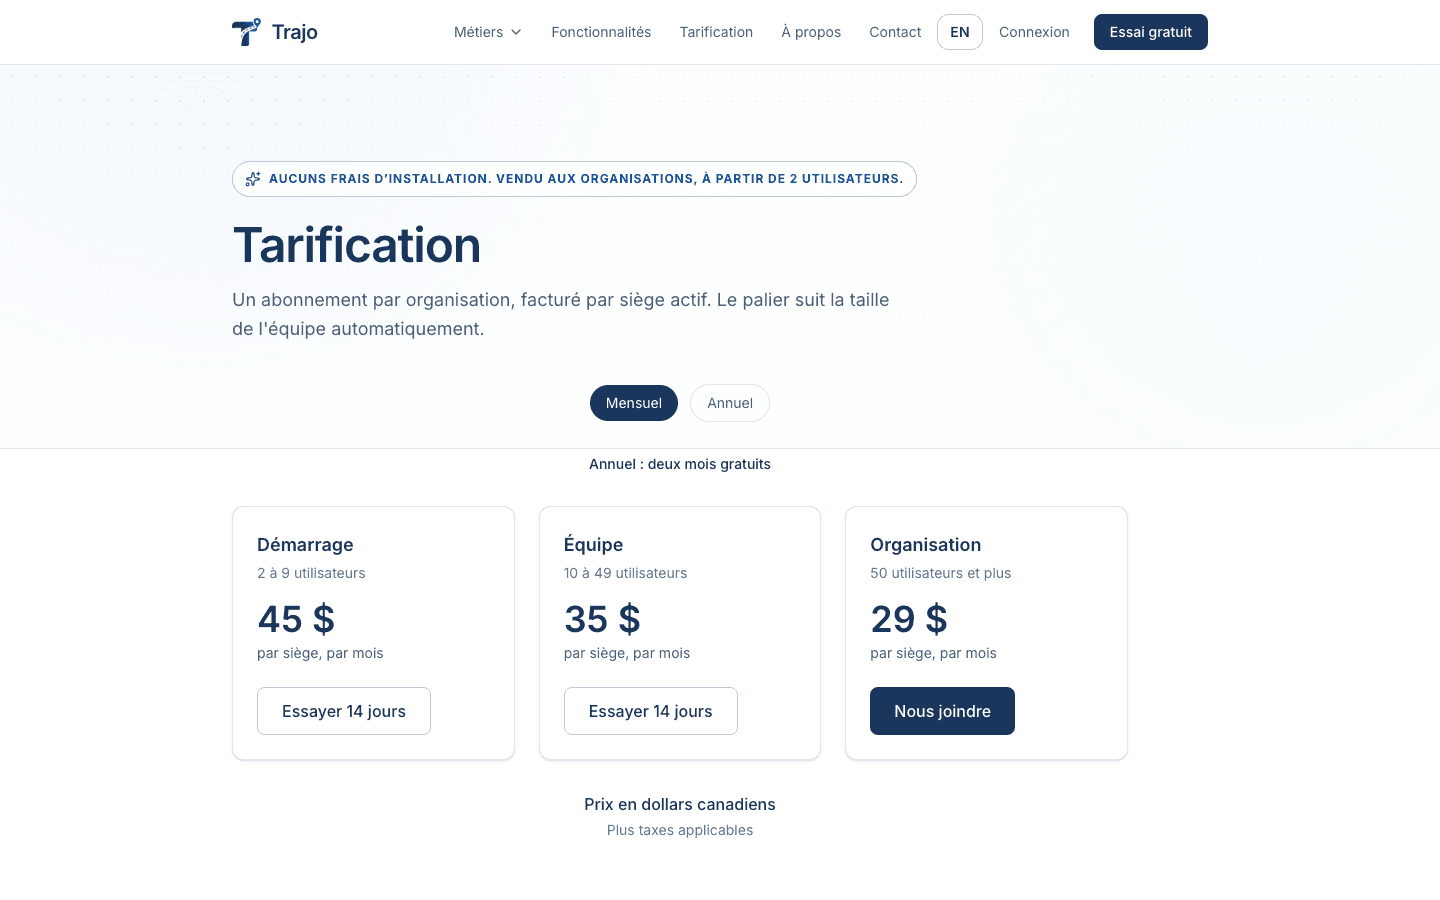This screenshot has height=900, width=1440.
Task: Click Essayer 14 jours in Équipe card
Action: click(x=651, y=711)
